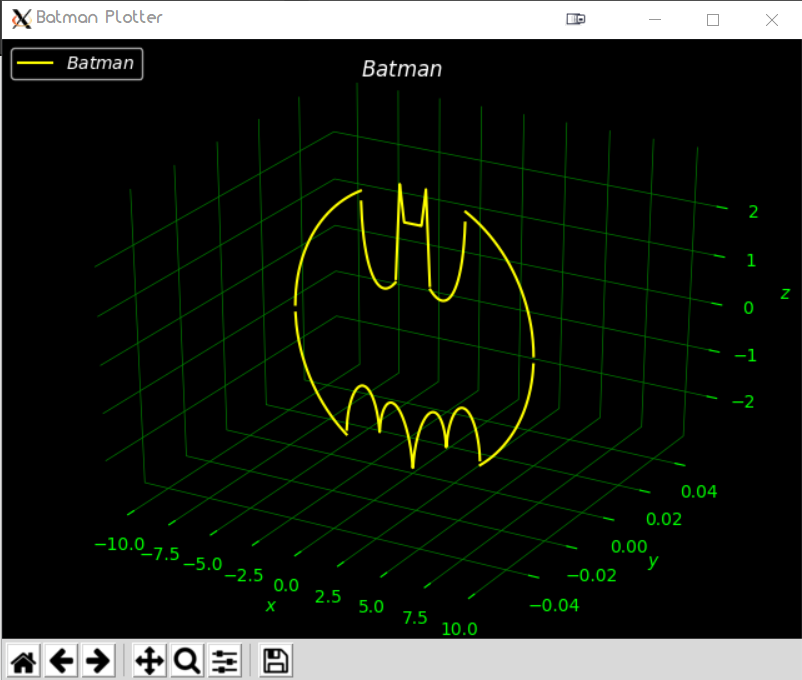Image resolution: width=802 pixels, height=680 pixels.
Task: Go back to previous view arrow
Action: pos(61,661)
